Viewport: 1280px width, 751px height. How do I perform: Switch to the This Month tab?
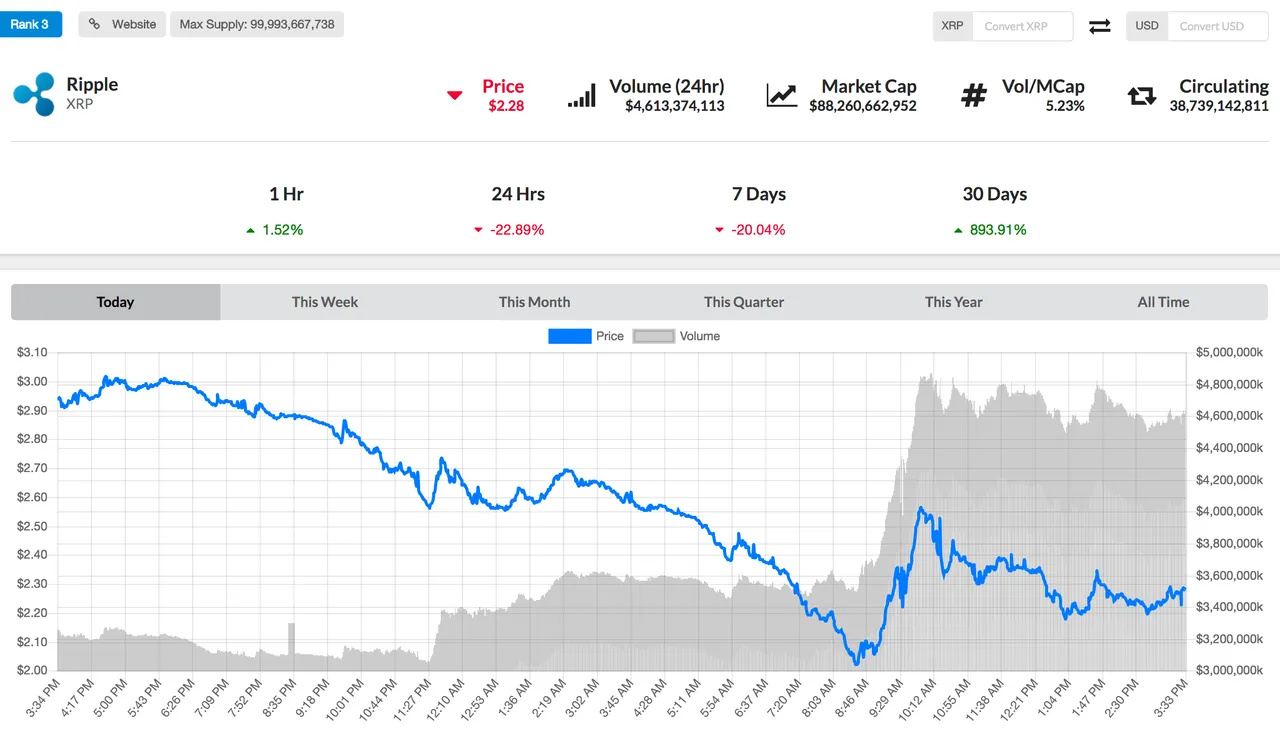pos(535,302)
